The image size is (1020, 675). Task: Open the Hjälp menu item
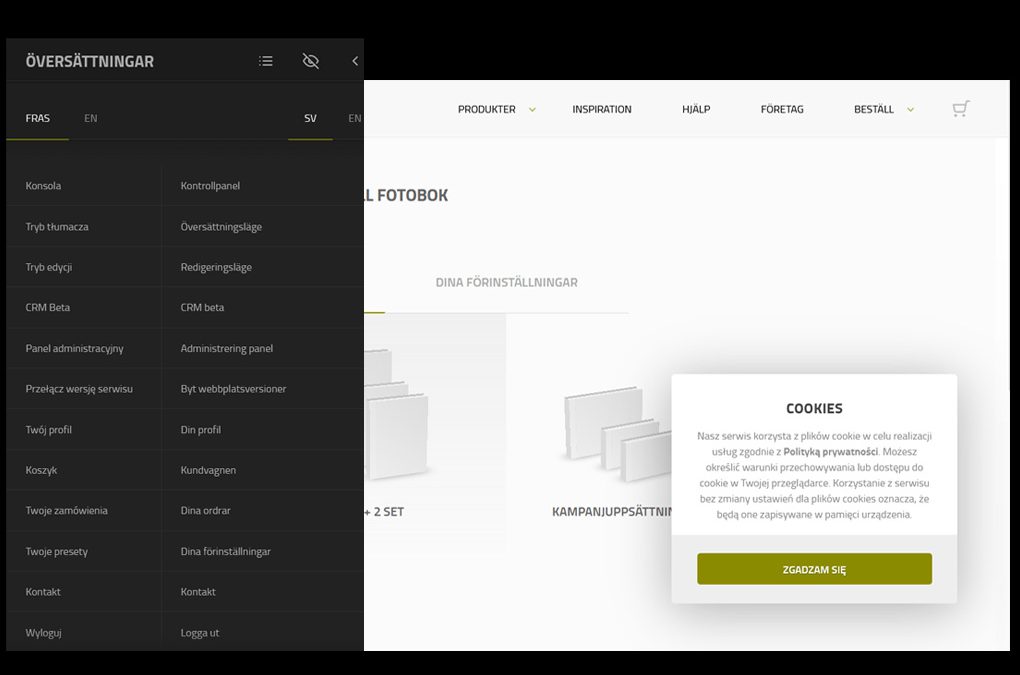click(x=696, y=109)
